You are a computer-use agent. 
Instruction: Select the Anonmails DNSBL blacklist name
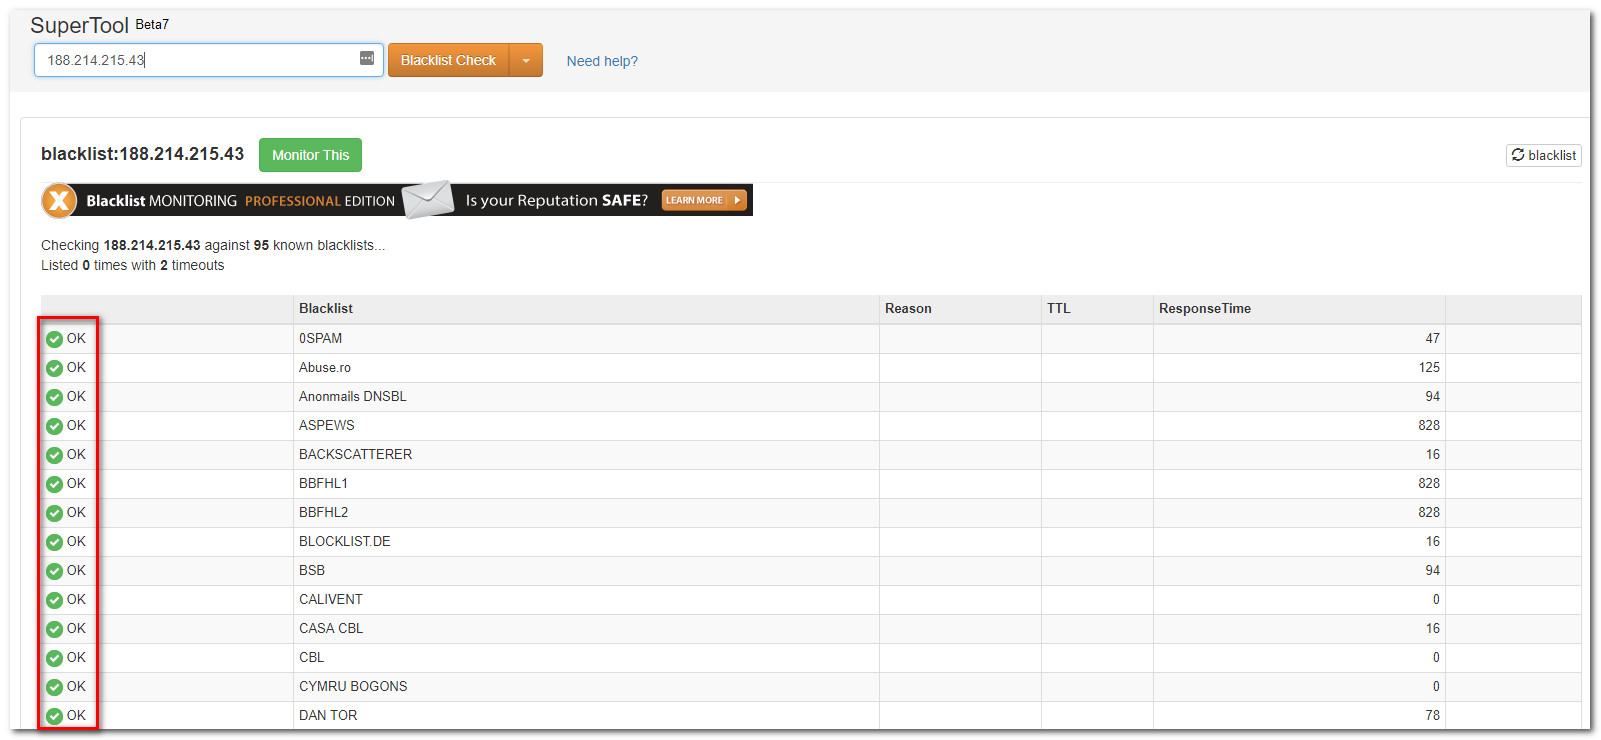pos(353,396)
